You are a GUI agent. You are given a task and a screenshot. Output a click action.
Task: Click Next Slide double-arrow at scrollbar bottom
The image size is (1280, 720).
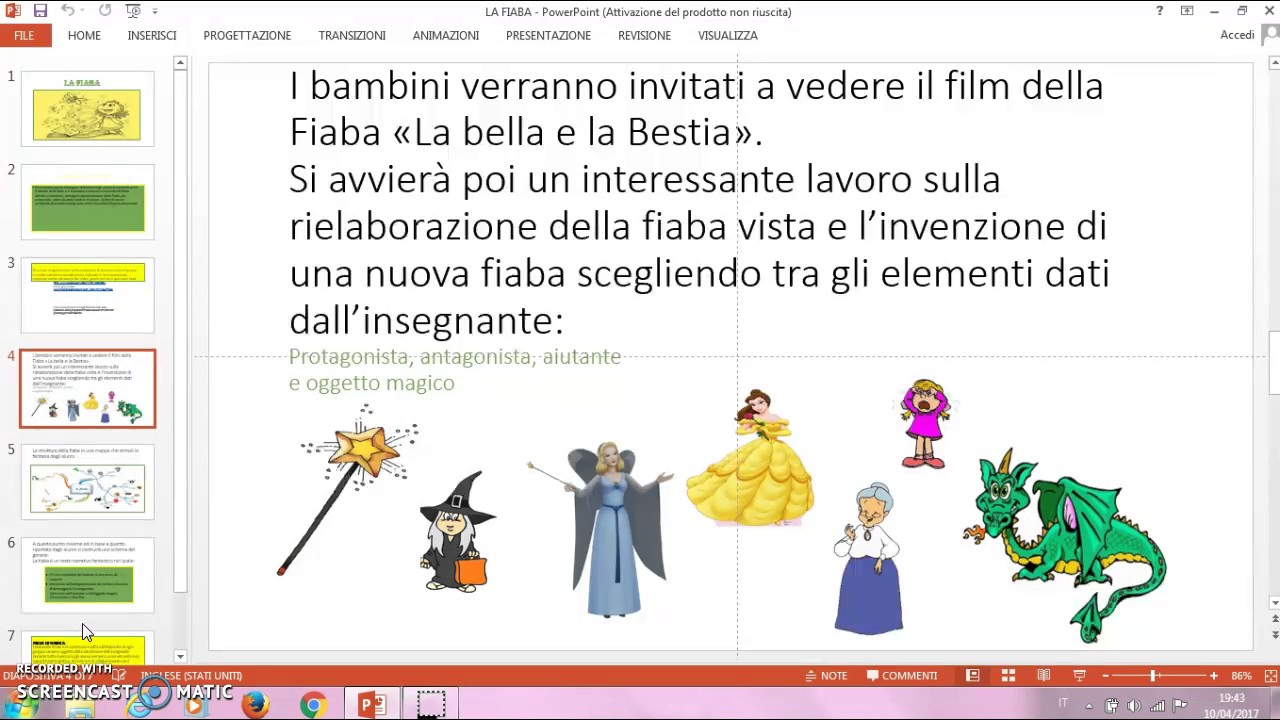coord(1274,635)
